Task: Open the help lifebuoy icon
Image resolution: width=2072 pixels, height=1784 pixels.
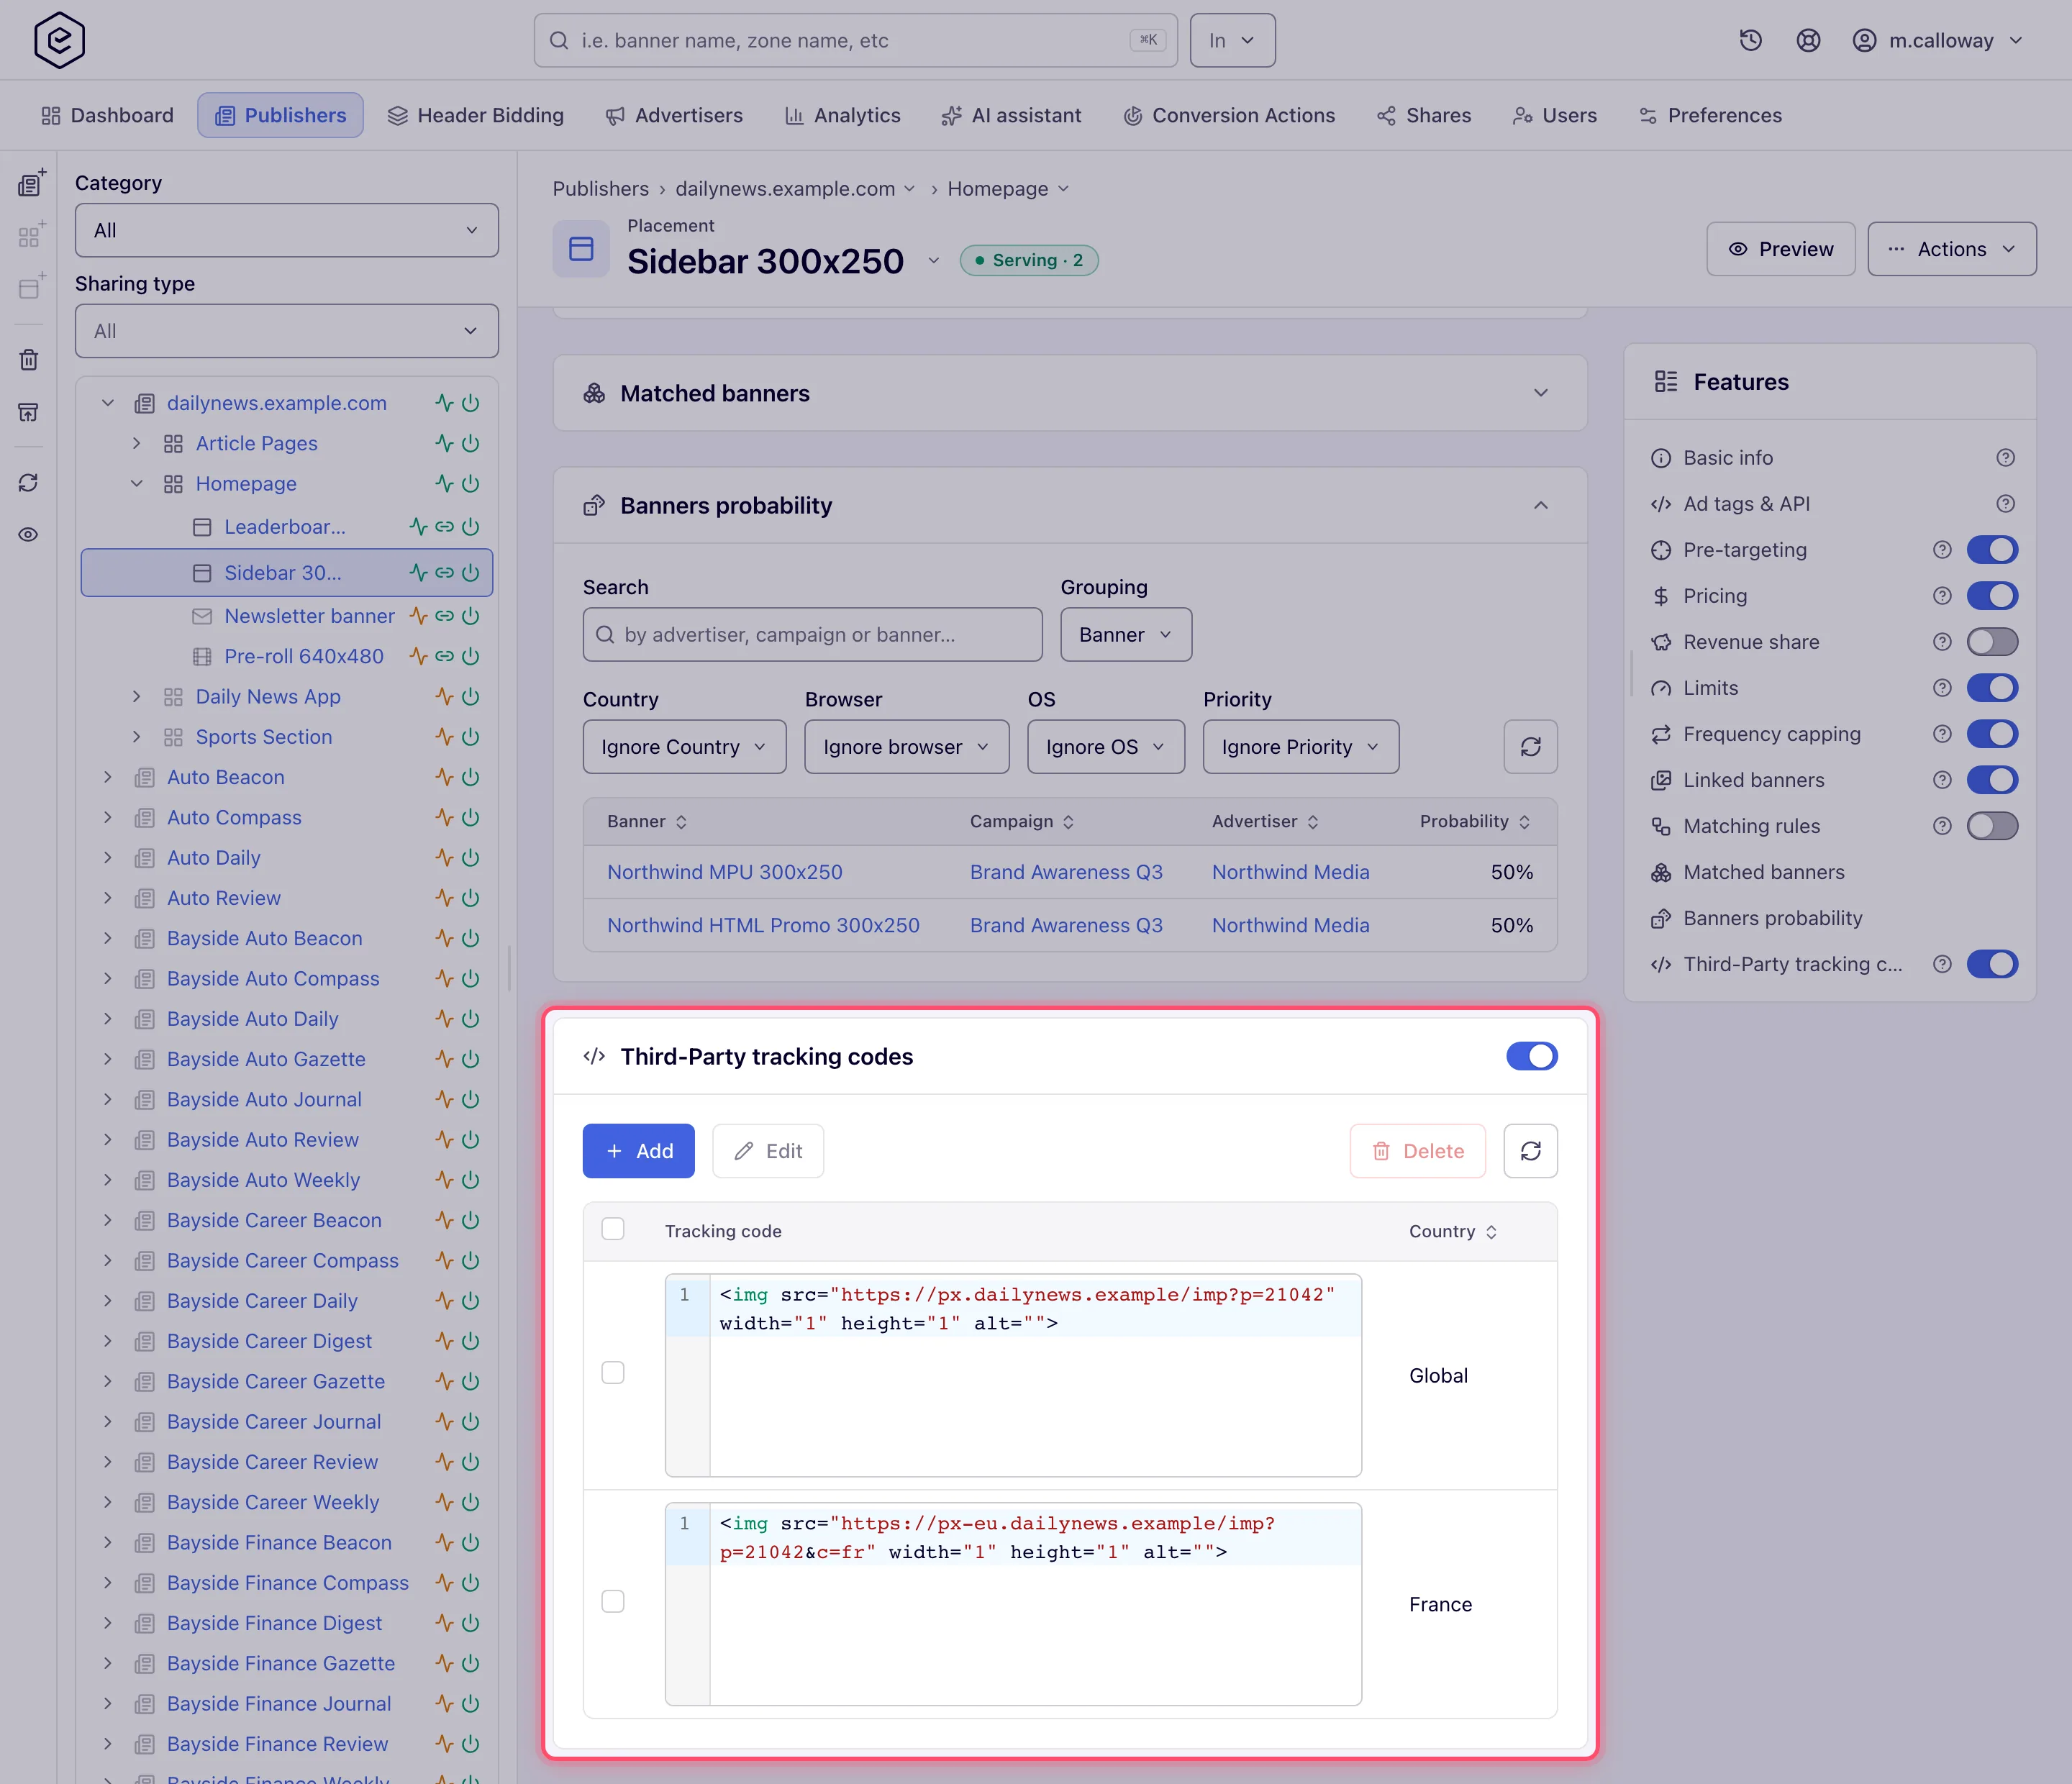Action: point(1808,40)
